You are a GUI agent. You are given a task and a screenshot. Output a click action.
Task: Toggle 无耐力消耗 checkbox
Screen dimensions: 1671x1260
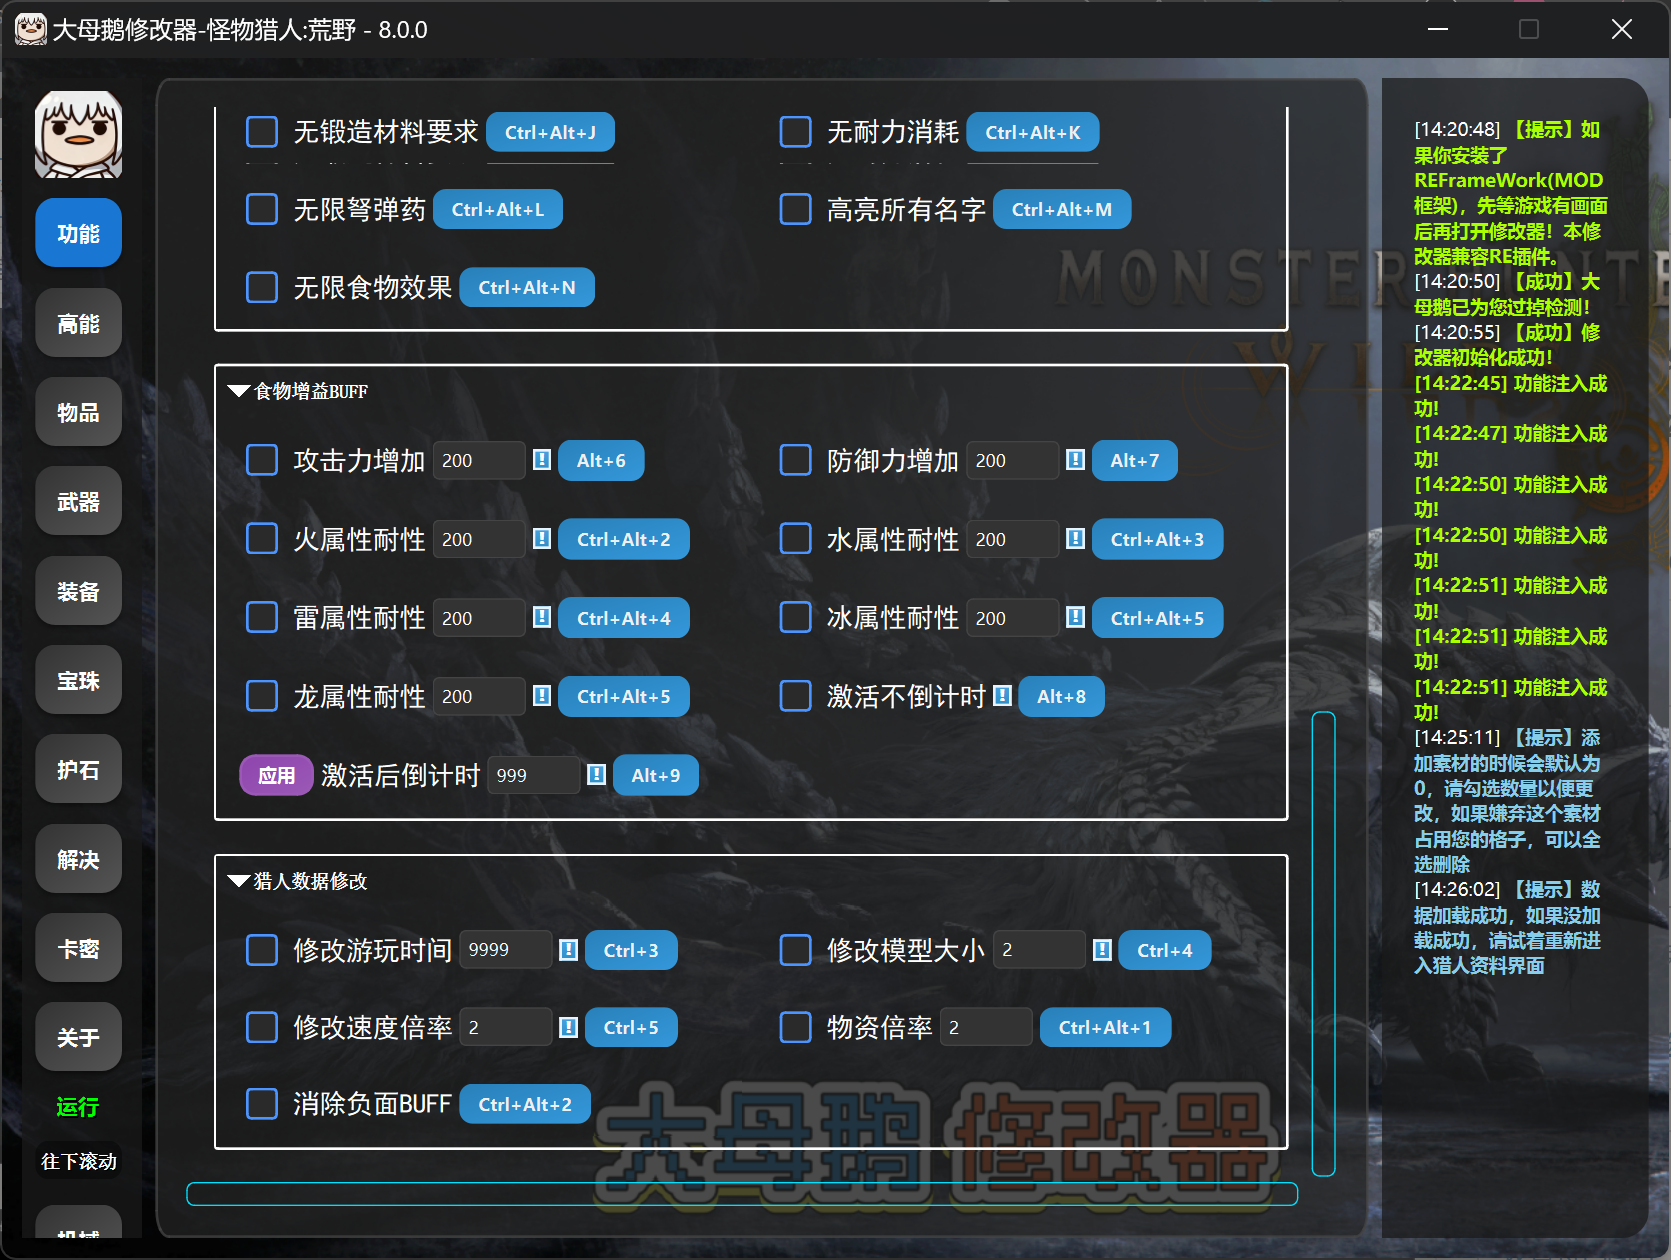click(x=795, y=132)
